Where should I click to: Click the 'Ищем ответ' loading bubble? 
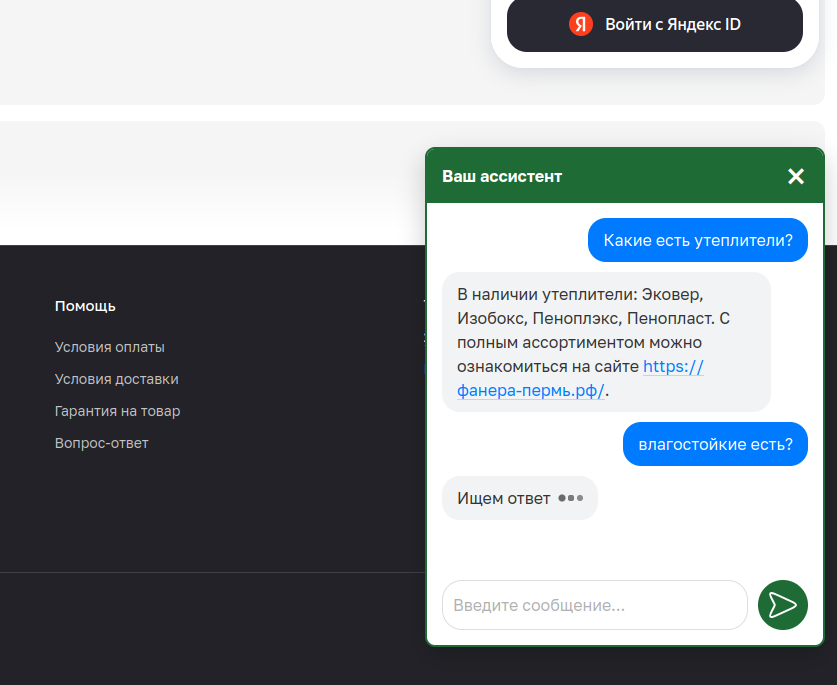tap(519, 497)
